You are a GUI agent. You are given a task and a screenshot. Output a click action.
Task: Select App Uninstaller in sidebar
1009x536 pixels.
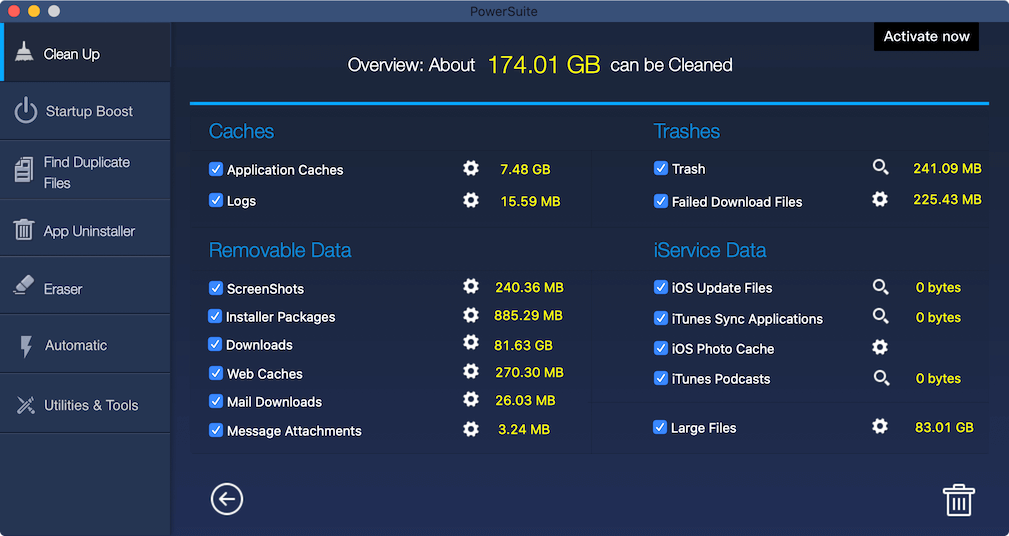(x=85, y=230)
